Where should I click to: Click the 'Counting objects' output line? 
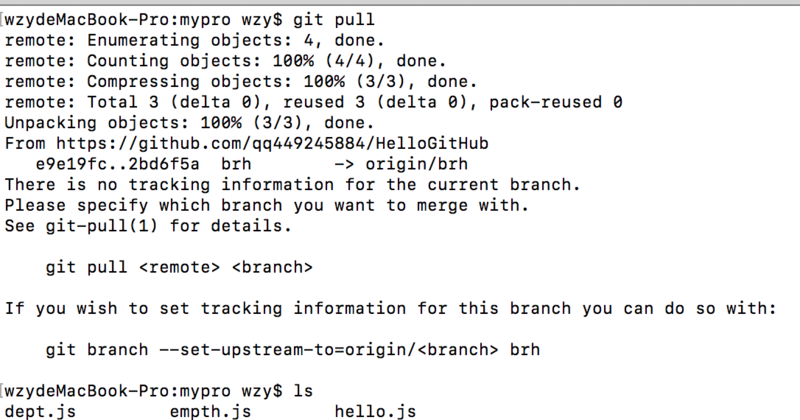point(225,61)
